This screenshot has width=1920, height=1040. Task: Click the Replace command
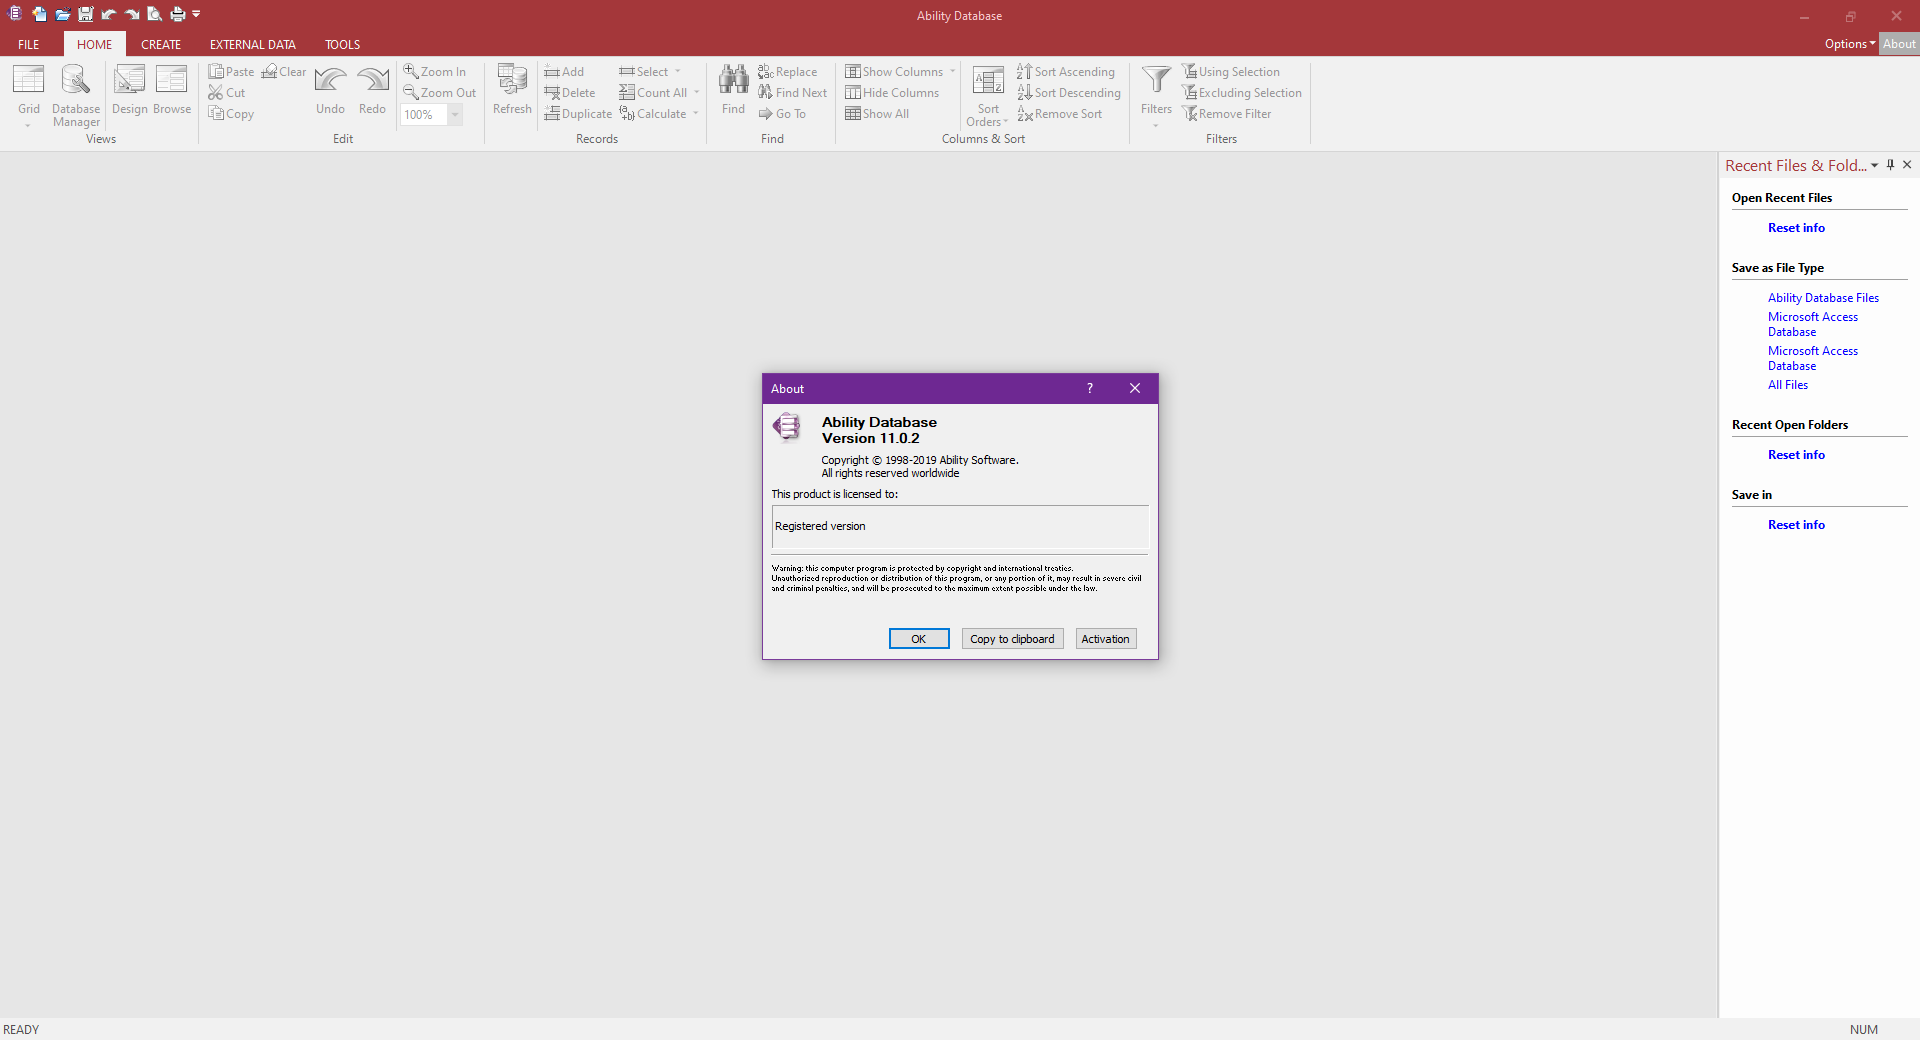[788, 72]
